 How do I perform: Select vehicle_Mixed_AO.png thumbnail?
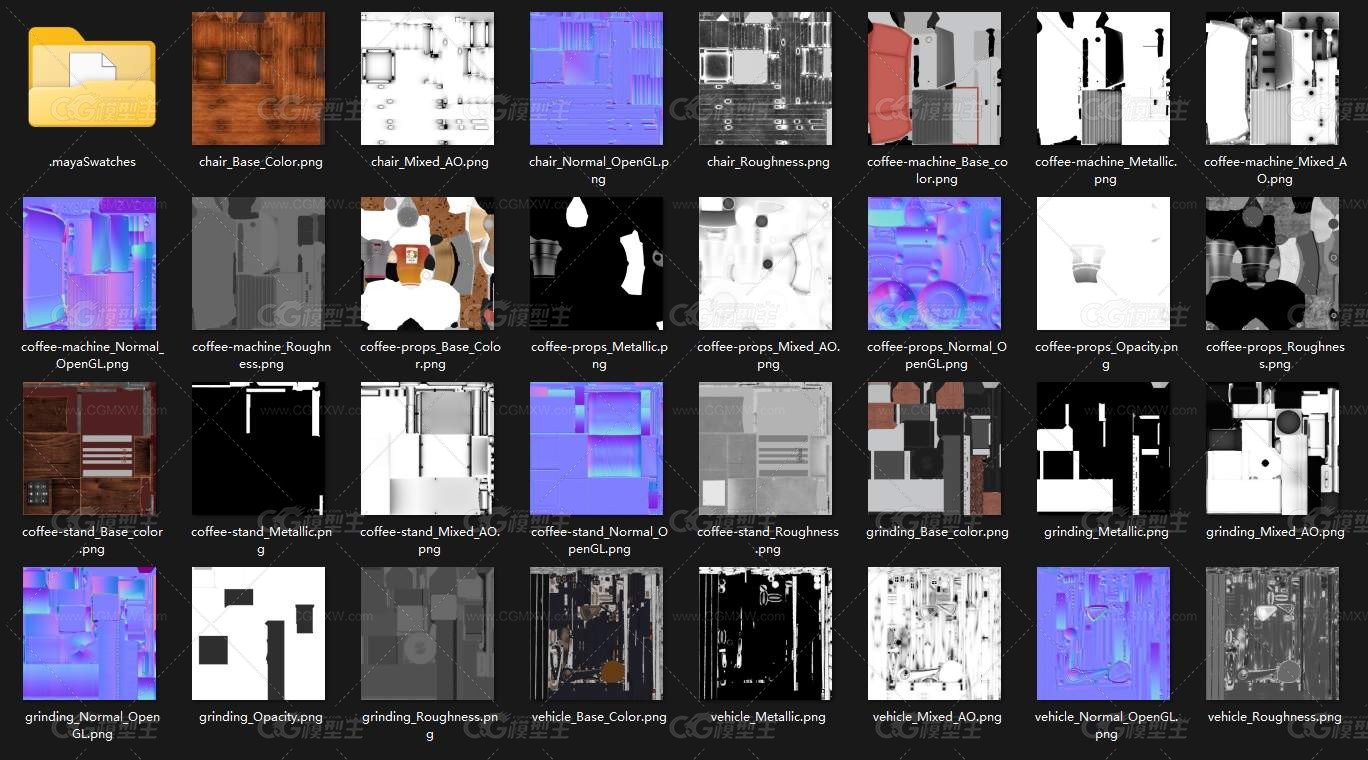point(935,634)
